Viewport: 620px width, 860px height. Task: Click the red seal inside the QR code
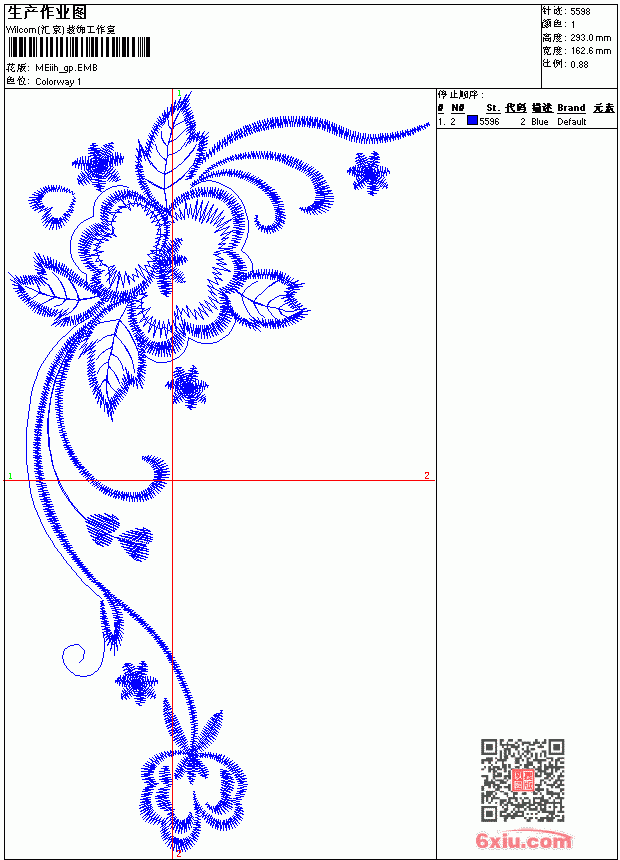[x=522, y=780]
